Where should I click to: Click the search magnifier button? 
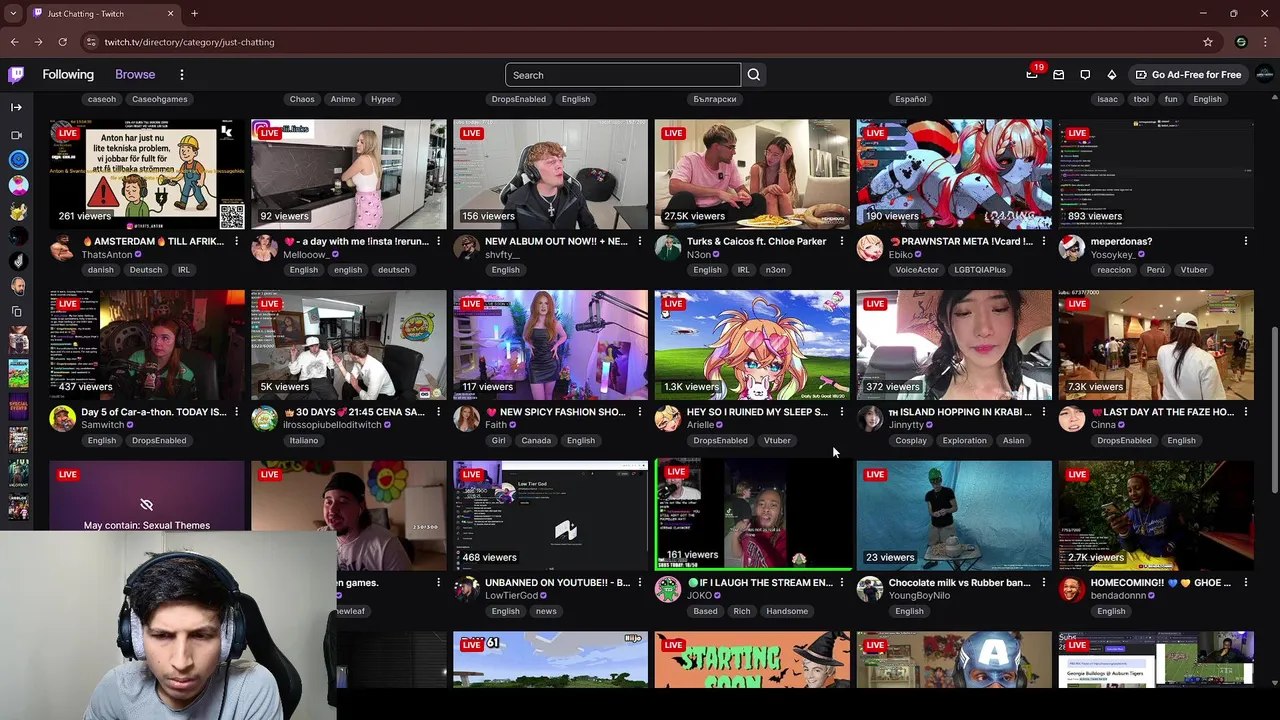[x=754, y=75]
